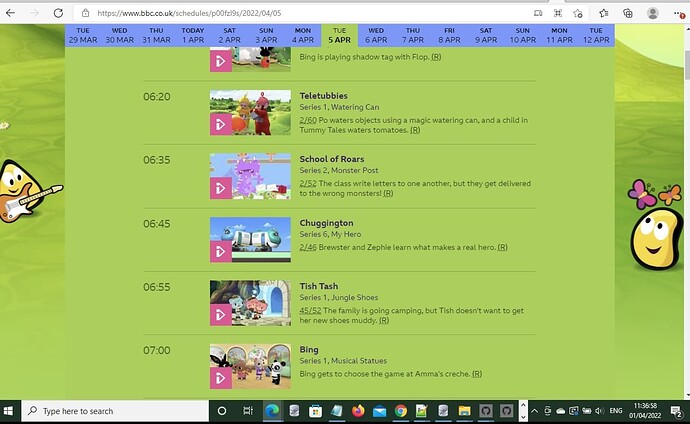The width and height of the screenshot is (690, 424).
Task: Select the FRI 8 APR schedule tab
Action: [449, 35]
